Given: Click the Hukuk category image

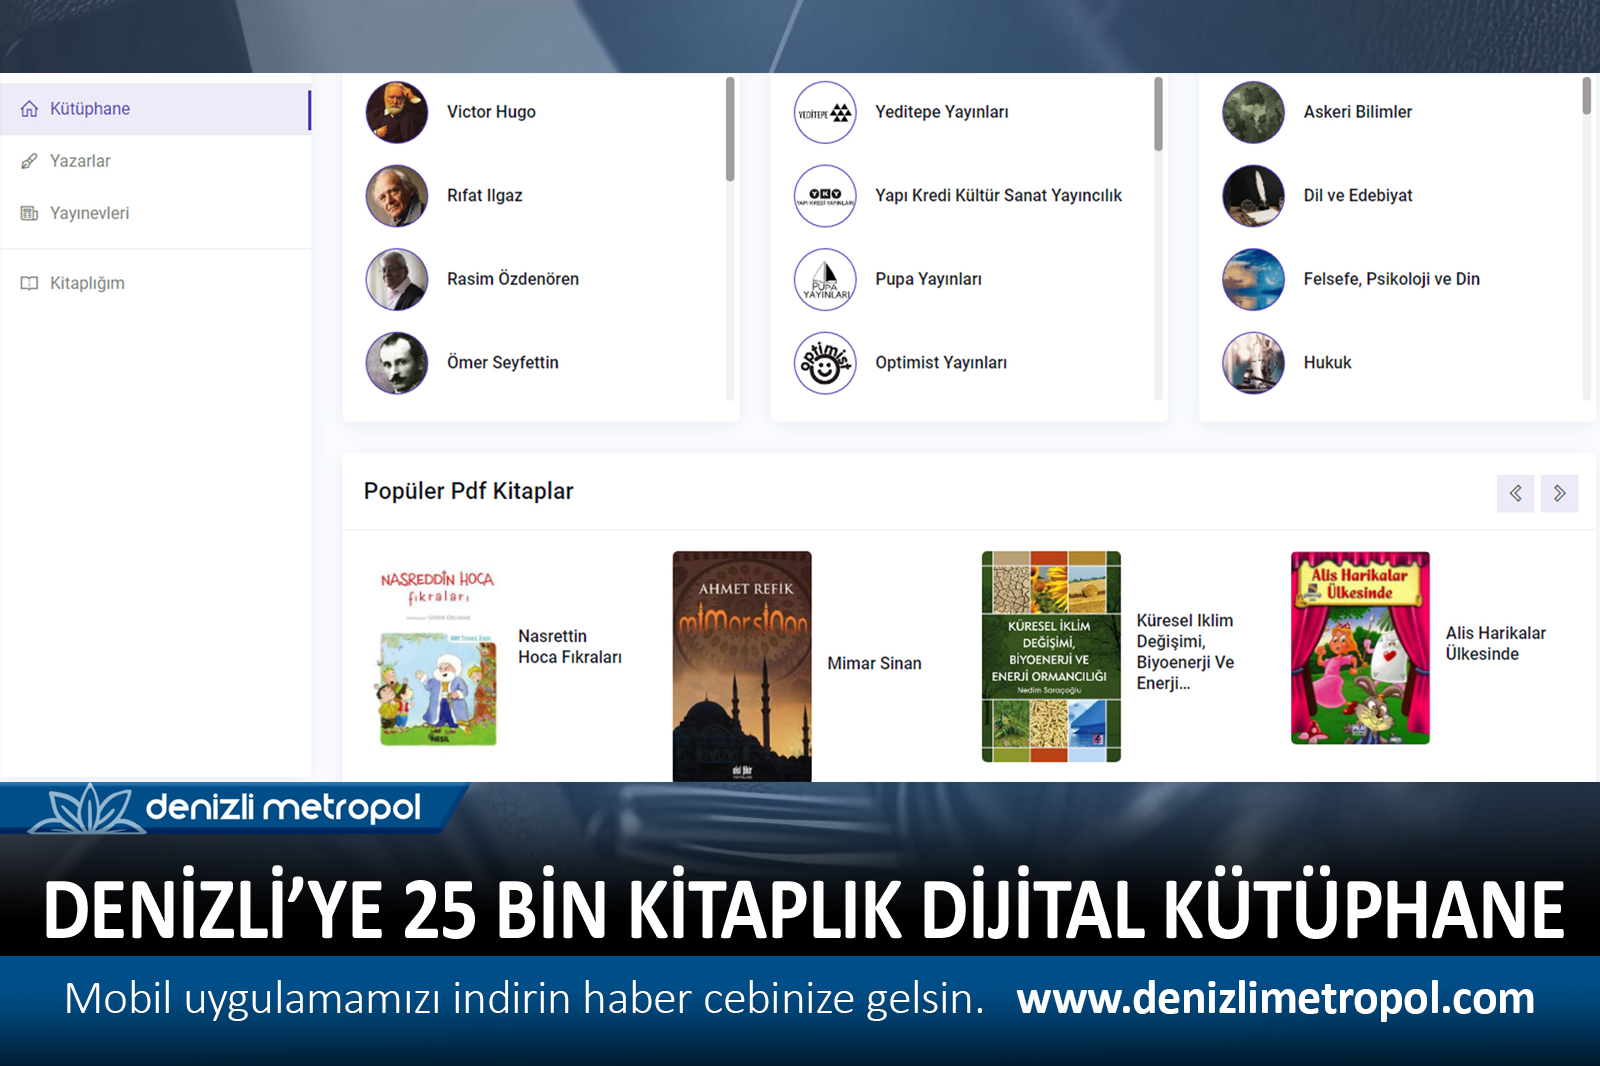Looking at the screenshot, I should tap(1253, 363).
